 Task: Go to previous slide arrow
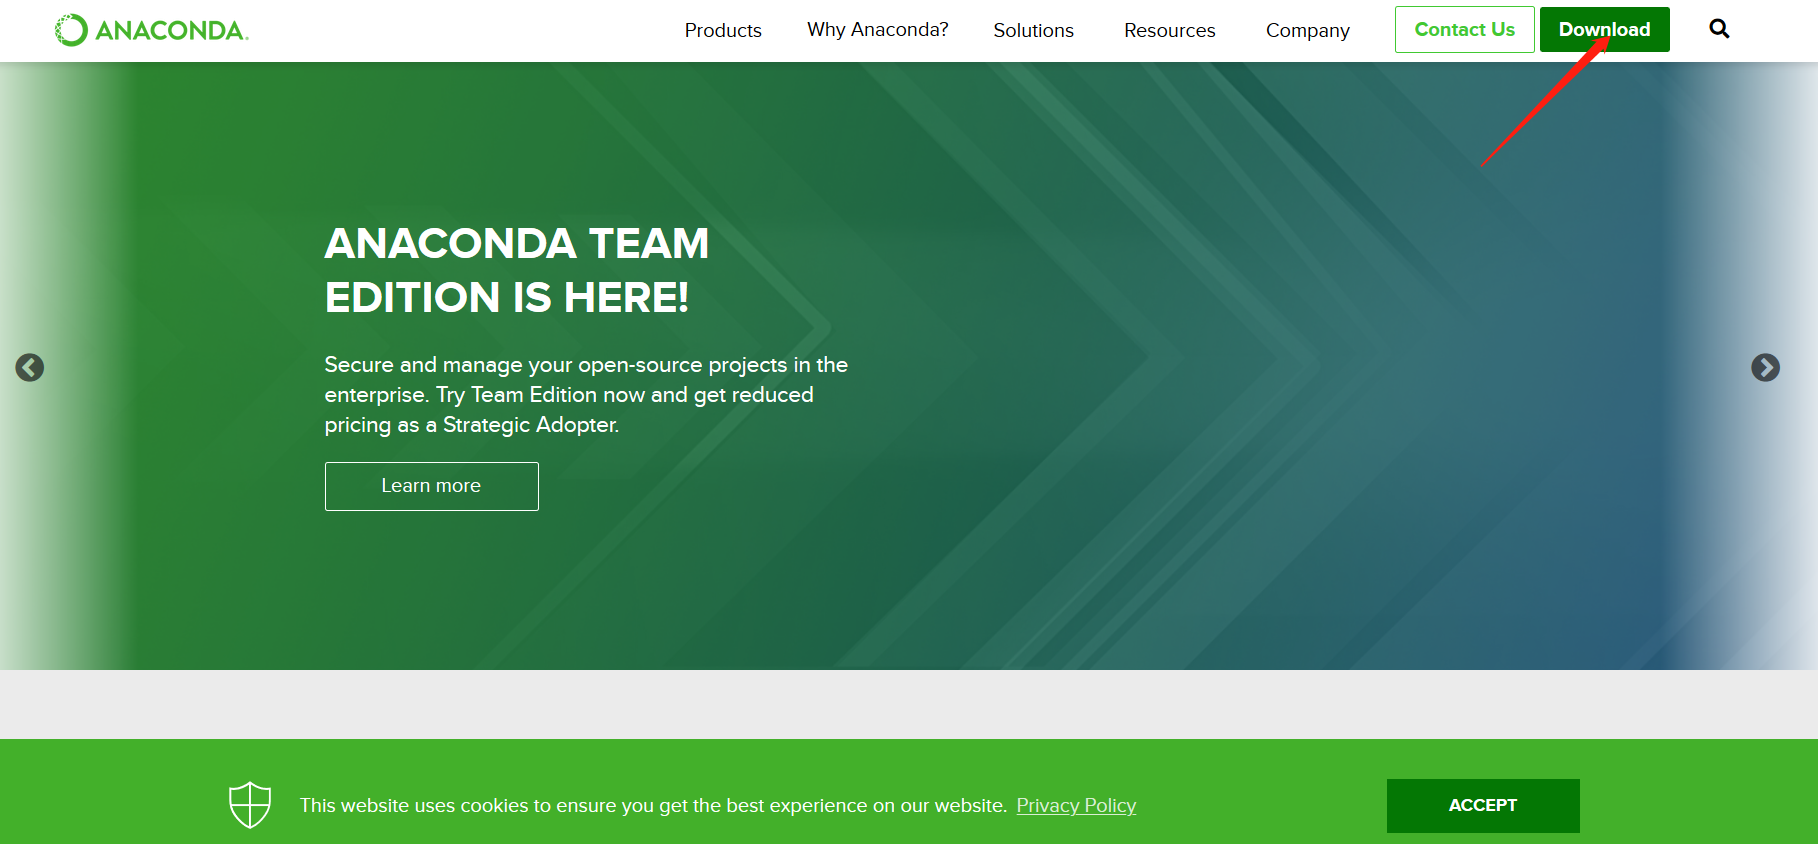click(30, 368)
